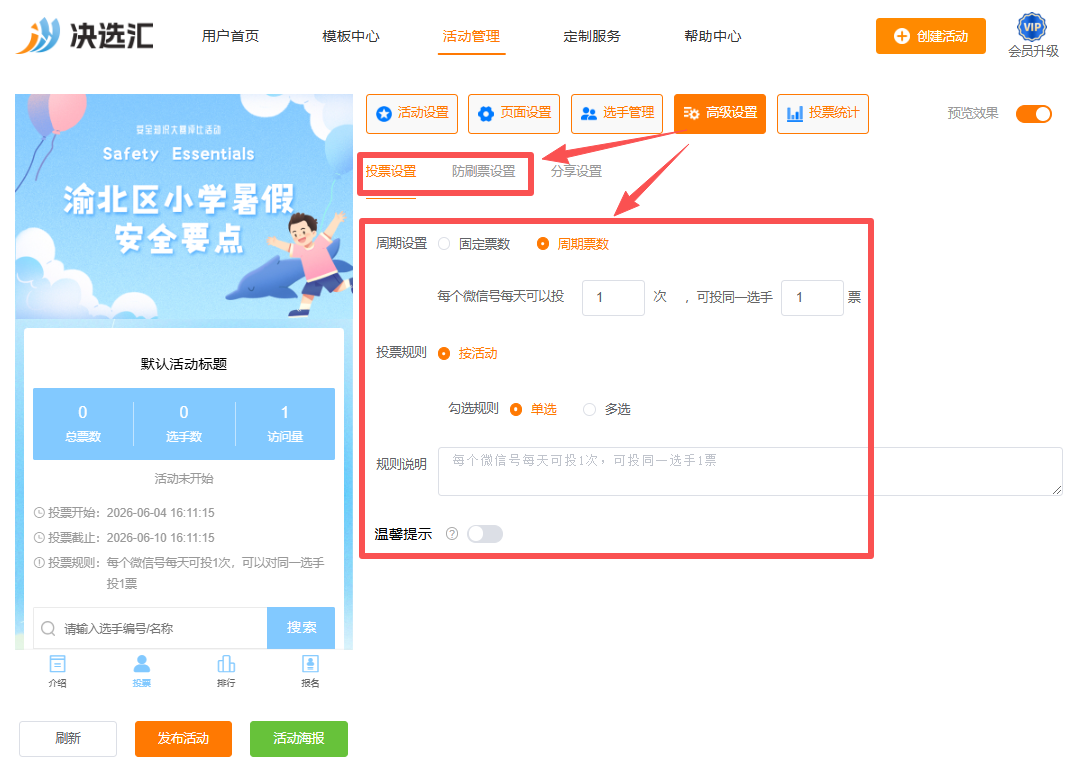
Task: Click the 决选汇 logo
Action: point(85,36)
